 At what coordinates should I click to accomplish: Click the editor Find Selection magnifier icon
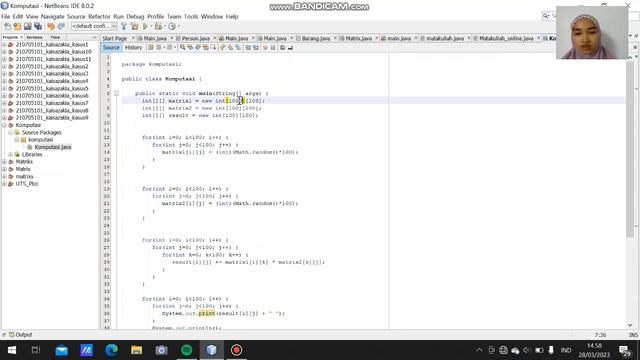pyautogui.click(x=182, y=48)
